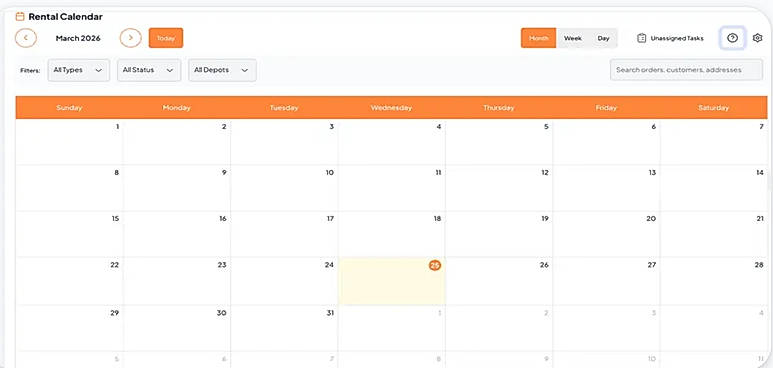This screenshot has width=773, height=368.
Task: Go to the previous month arrow
Action: 26,38
